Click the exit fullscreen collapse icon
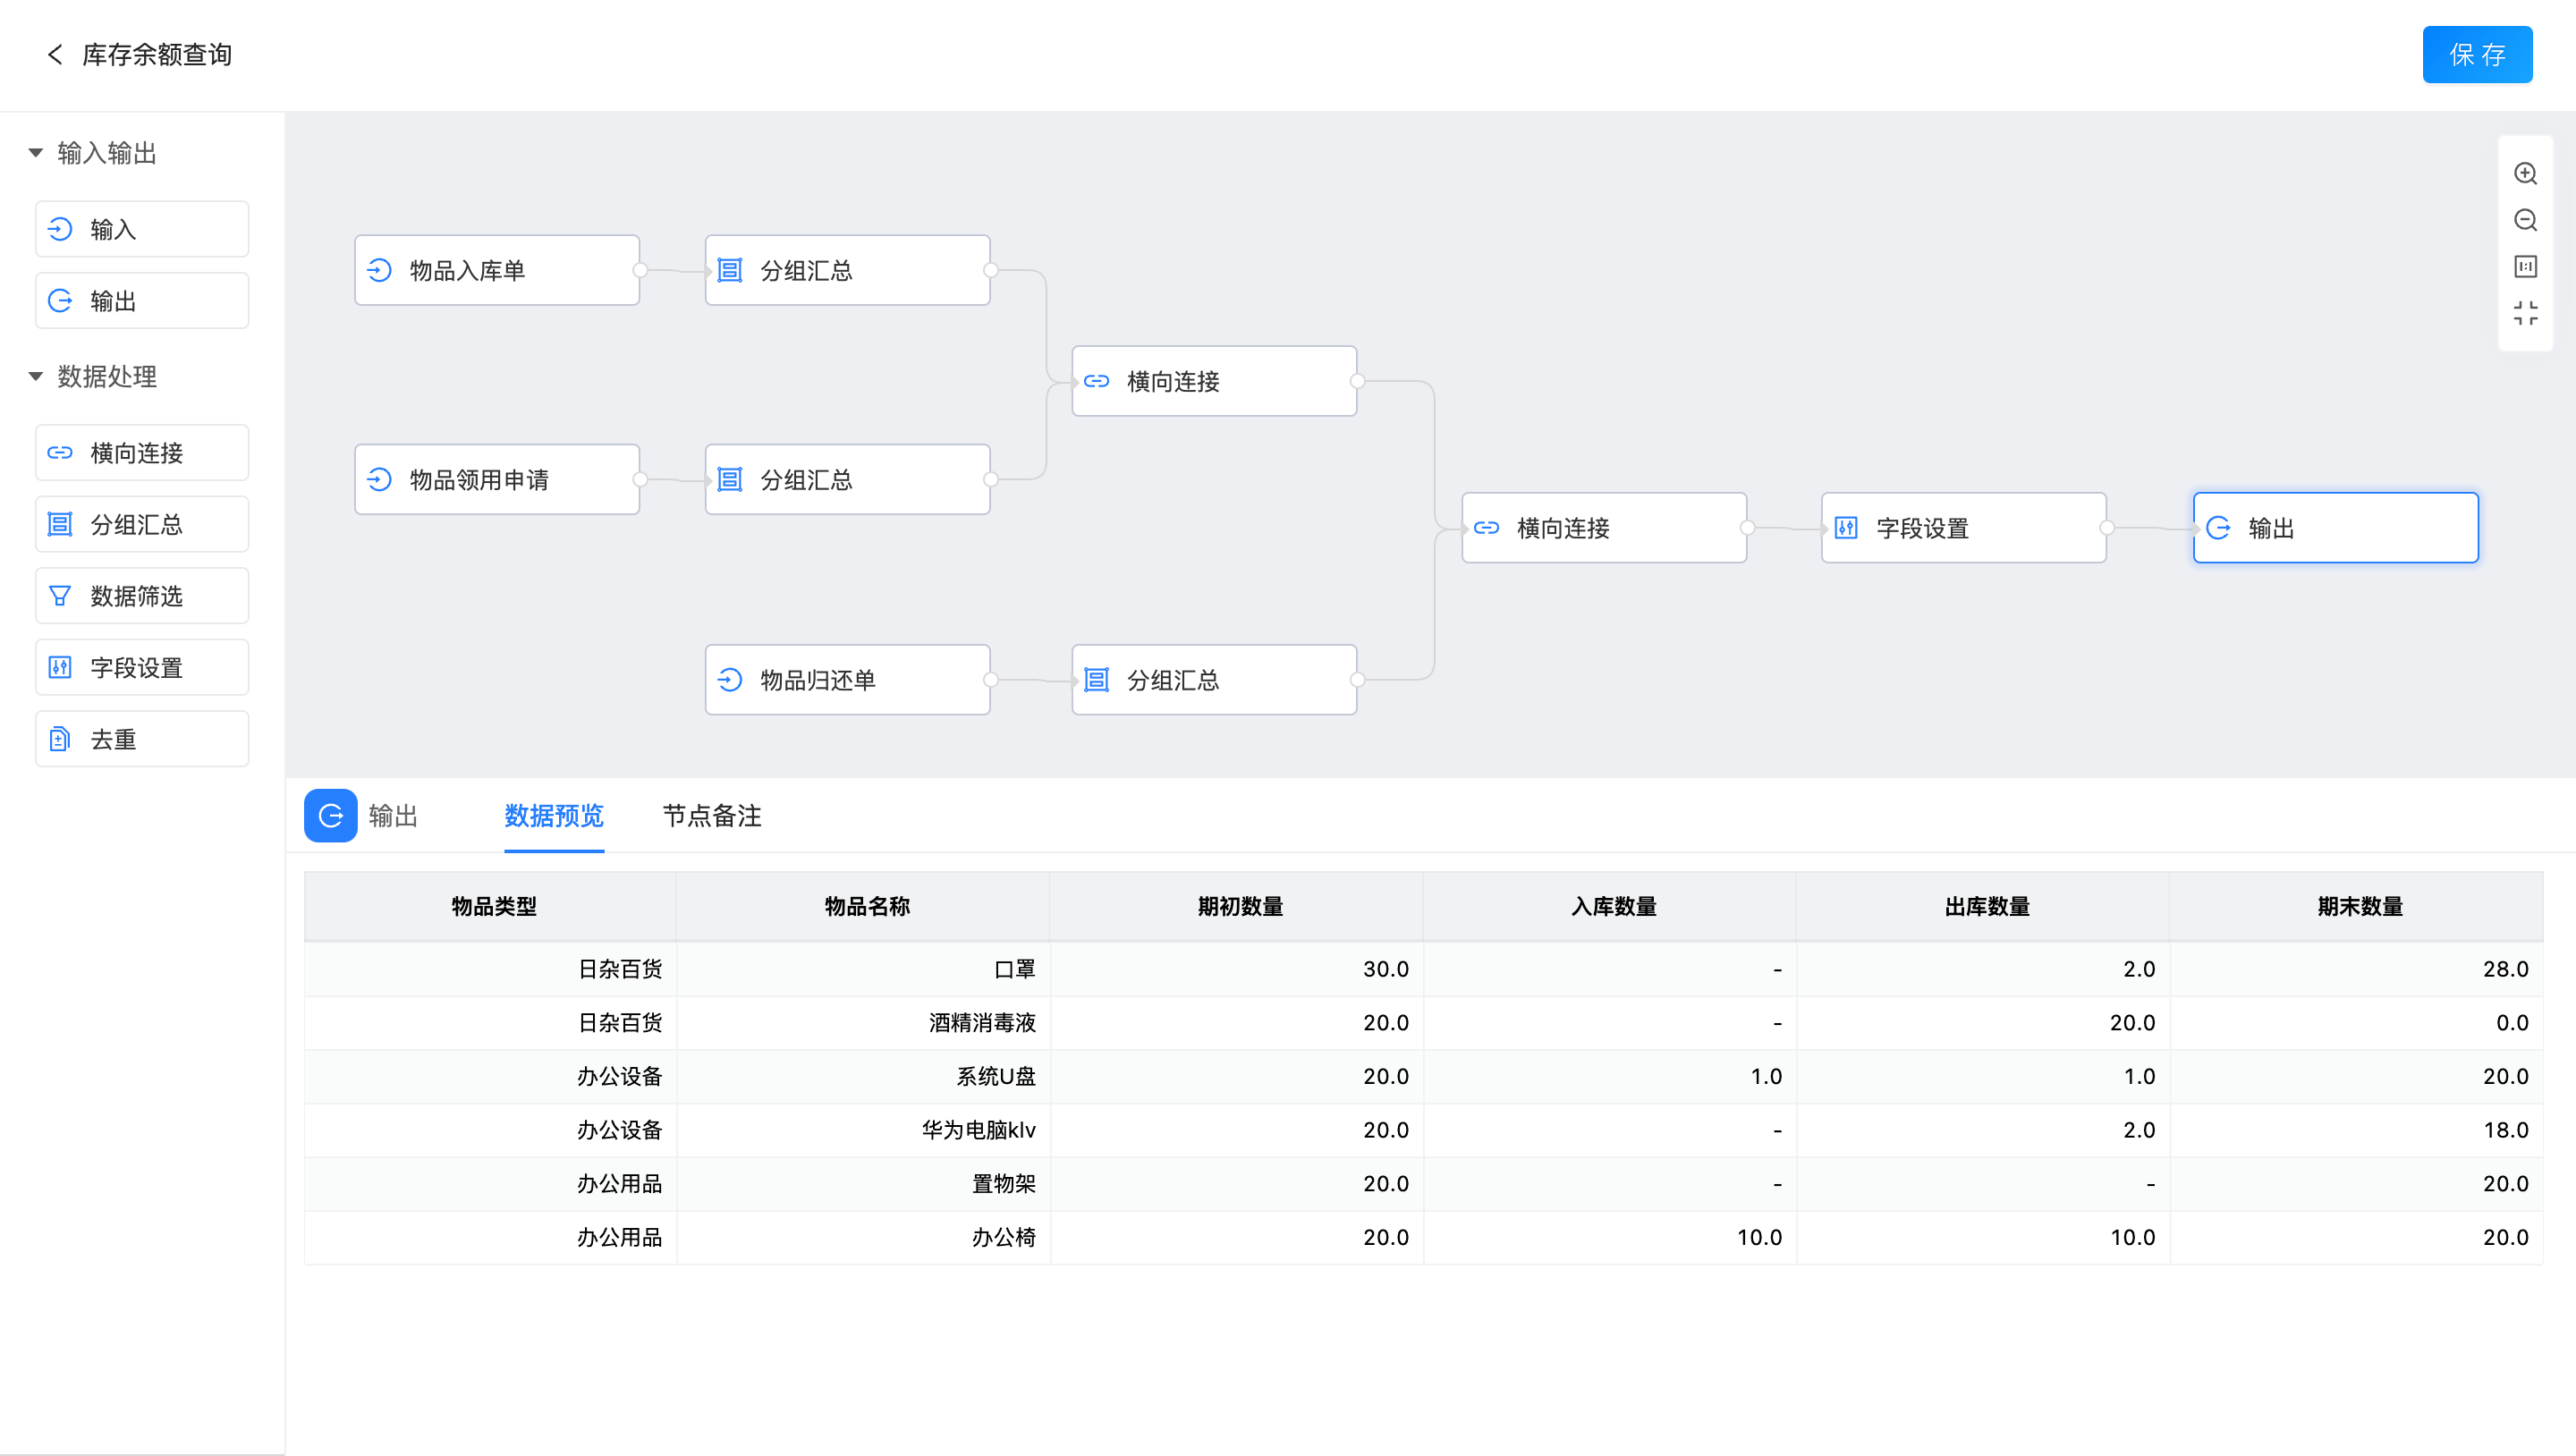This screenshot has height=1456, width=2576. point(2525,313)
